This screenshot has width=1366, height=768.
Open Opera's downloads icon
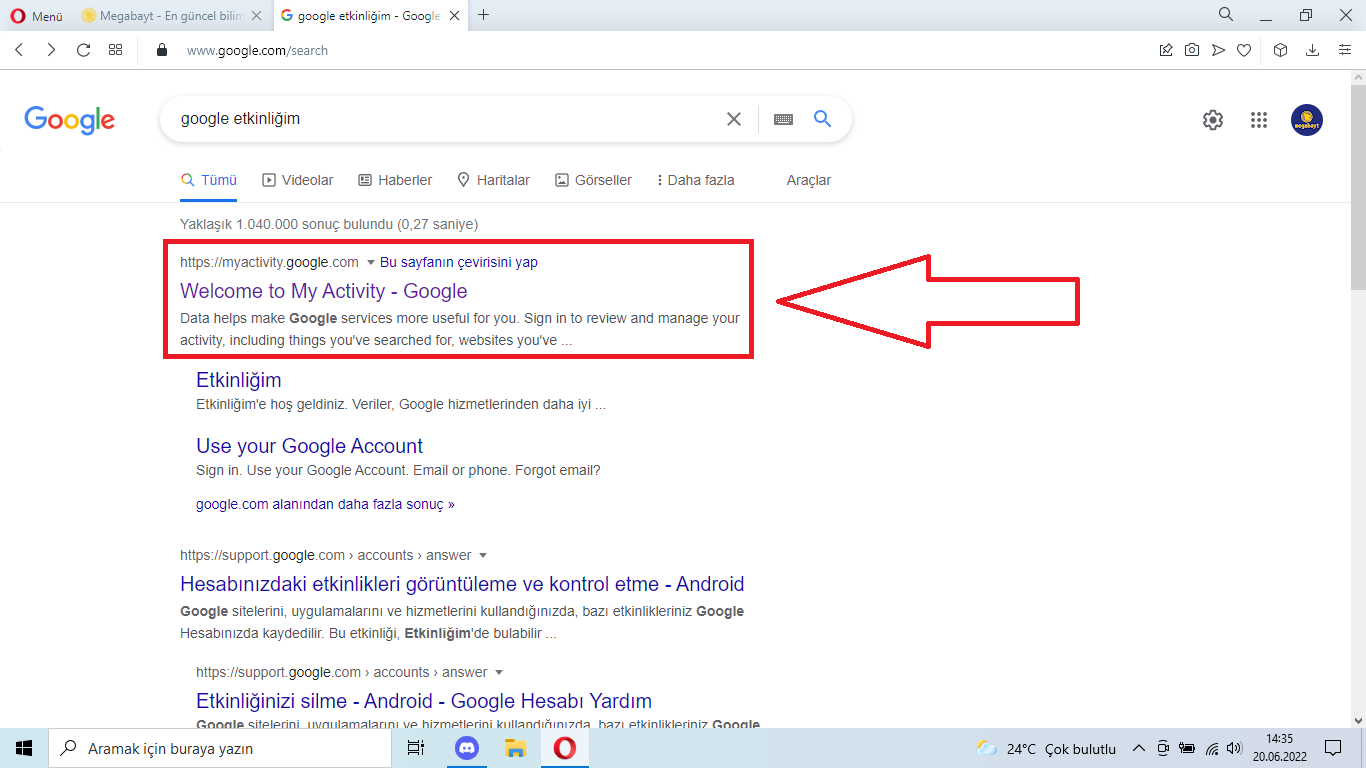click(x=1311, y=49)
